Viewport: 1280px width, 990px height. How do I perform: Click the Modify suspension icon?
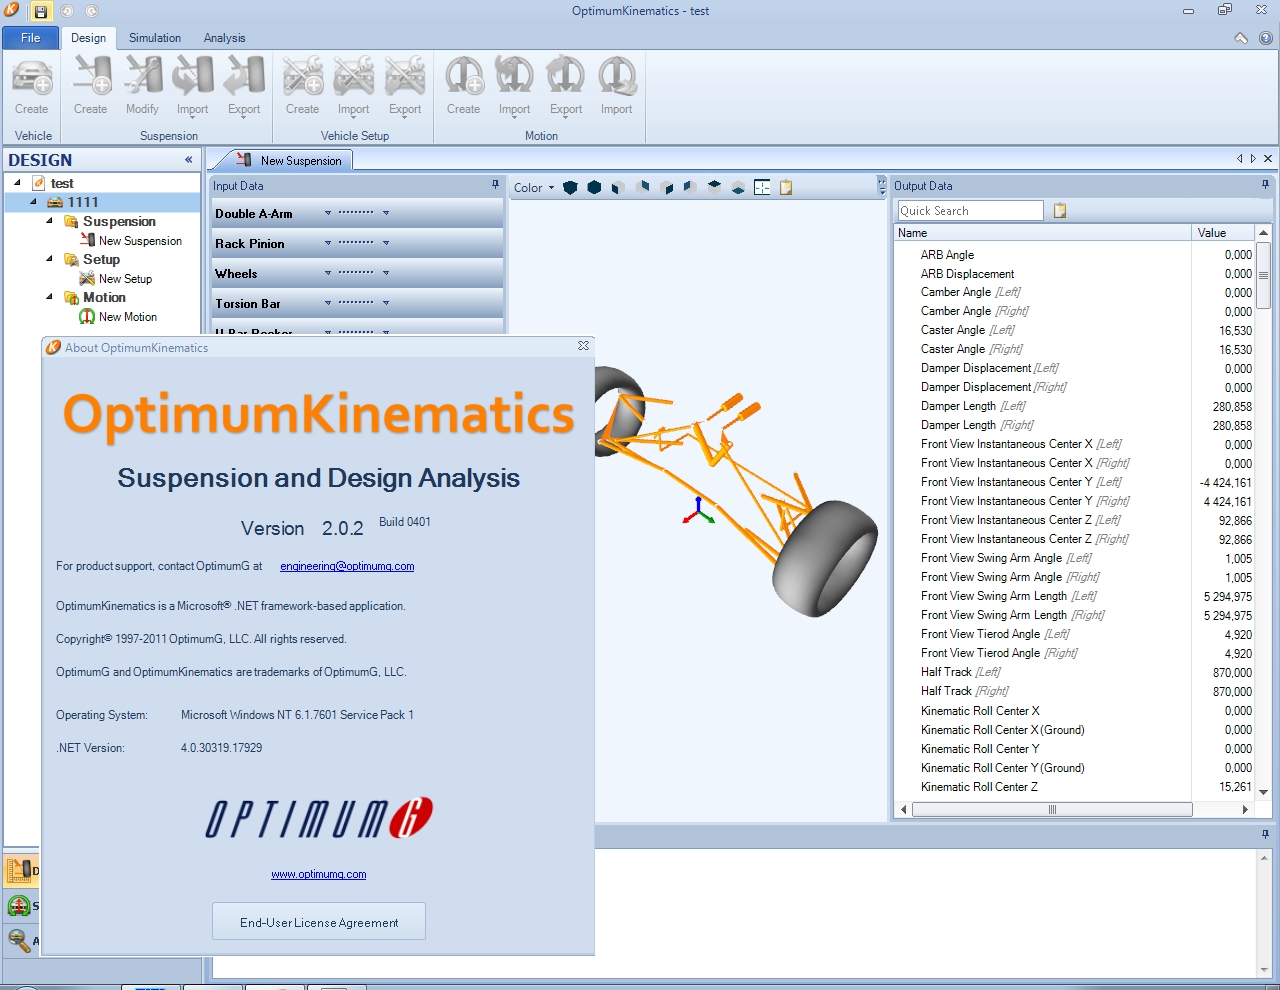tap(142, 86)
